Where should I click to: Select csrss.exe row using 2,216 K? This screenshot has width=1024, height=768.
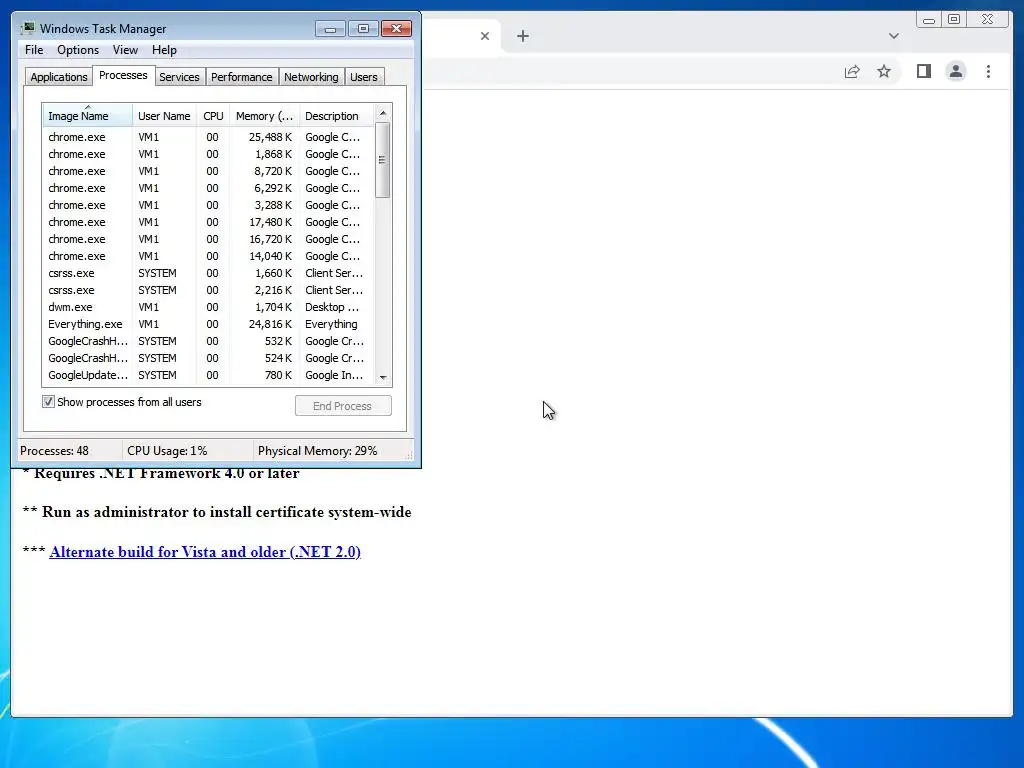click(x=209, y=290)
